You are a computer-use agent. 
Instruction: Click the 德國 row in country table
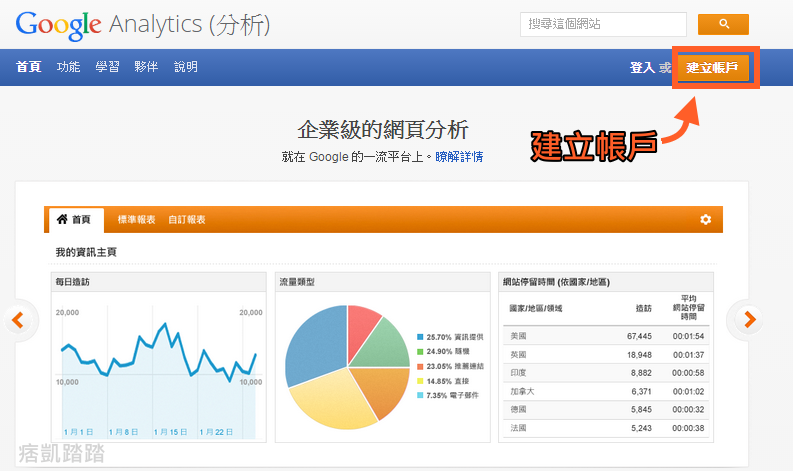pos(606,409)
